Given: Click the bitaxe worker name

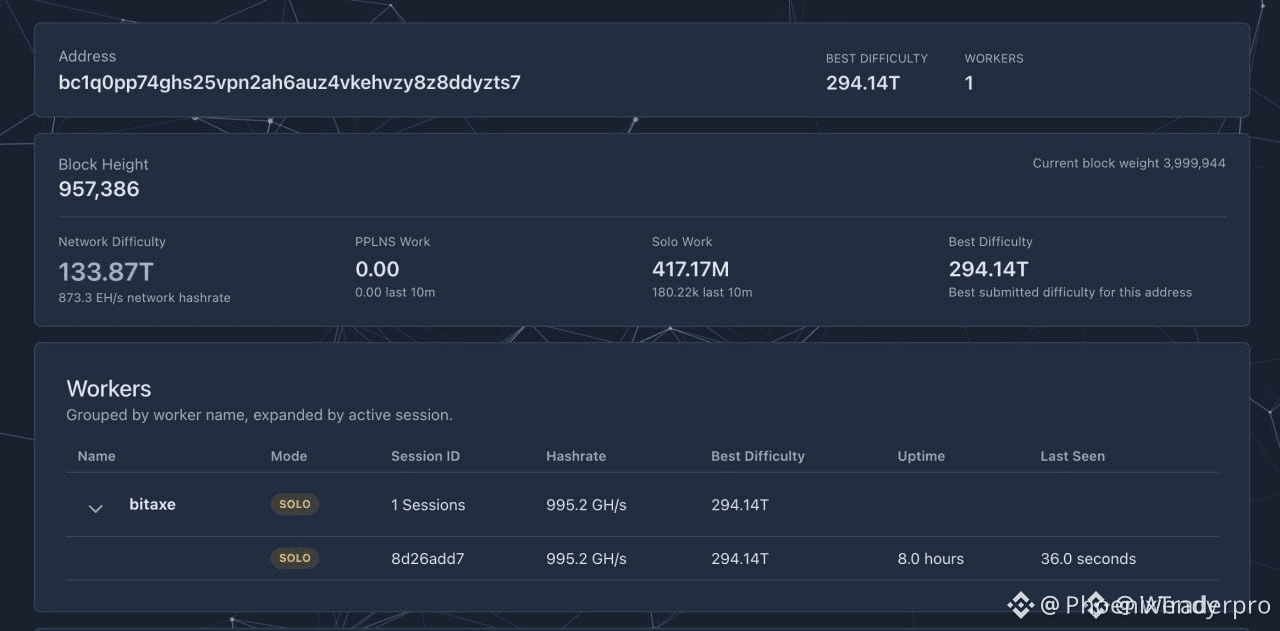Looking at the screenshot, I should tap(152, 505).
